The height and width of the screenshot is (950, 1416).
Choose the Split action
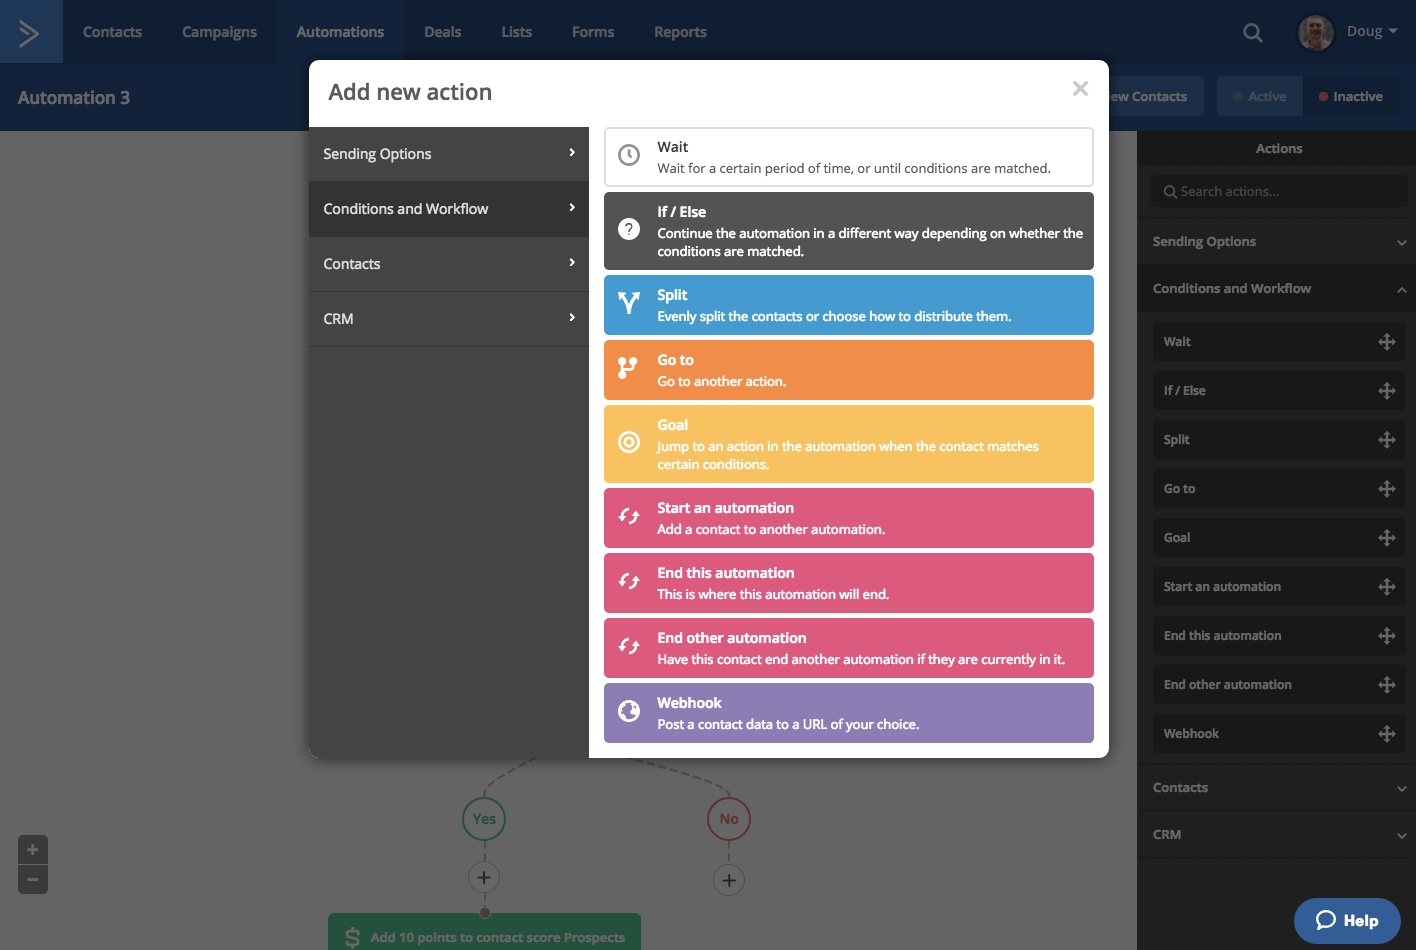(x=849, y=305)
